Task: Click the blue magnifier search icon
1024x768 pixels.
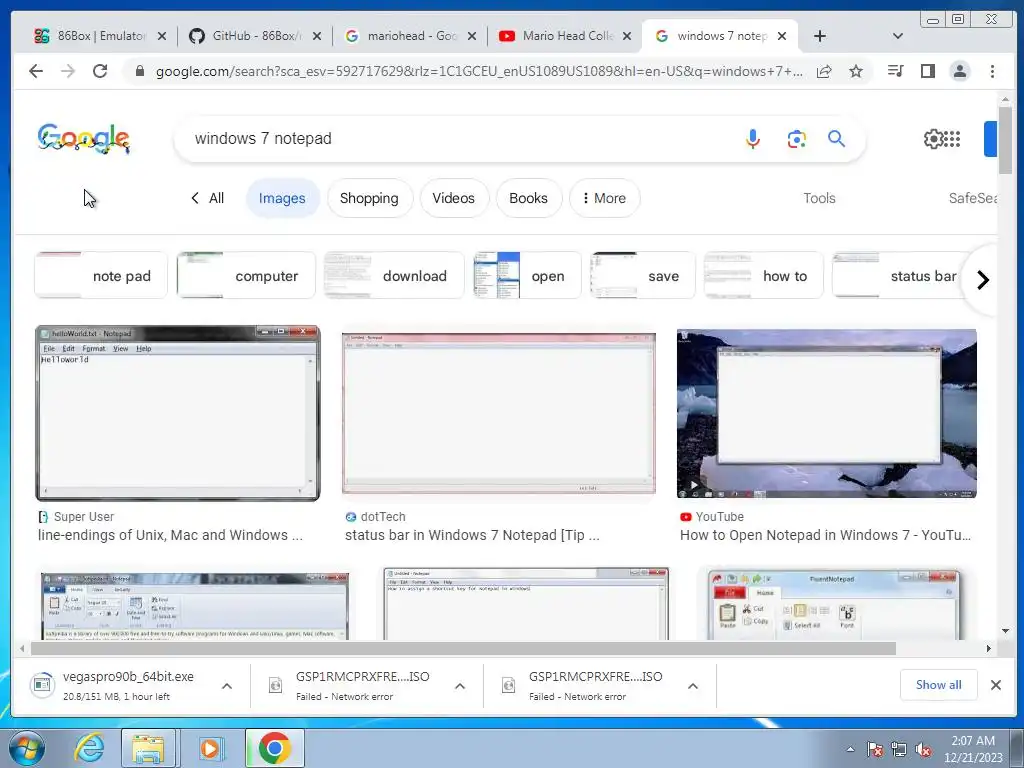Action: pos(837,138)
